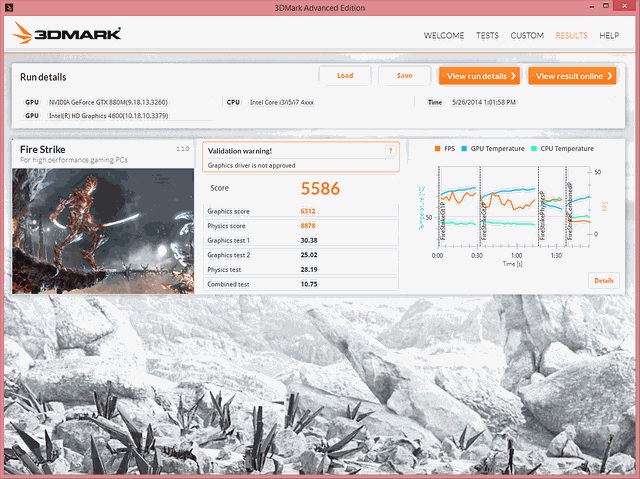Click the green CPU Temperature legend square
Viewport: 640px width, 479px height.
(534, 149)
